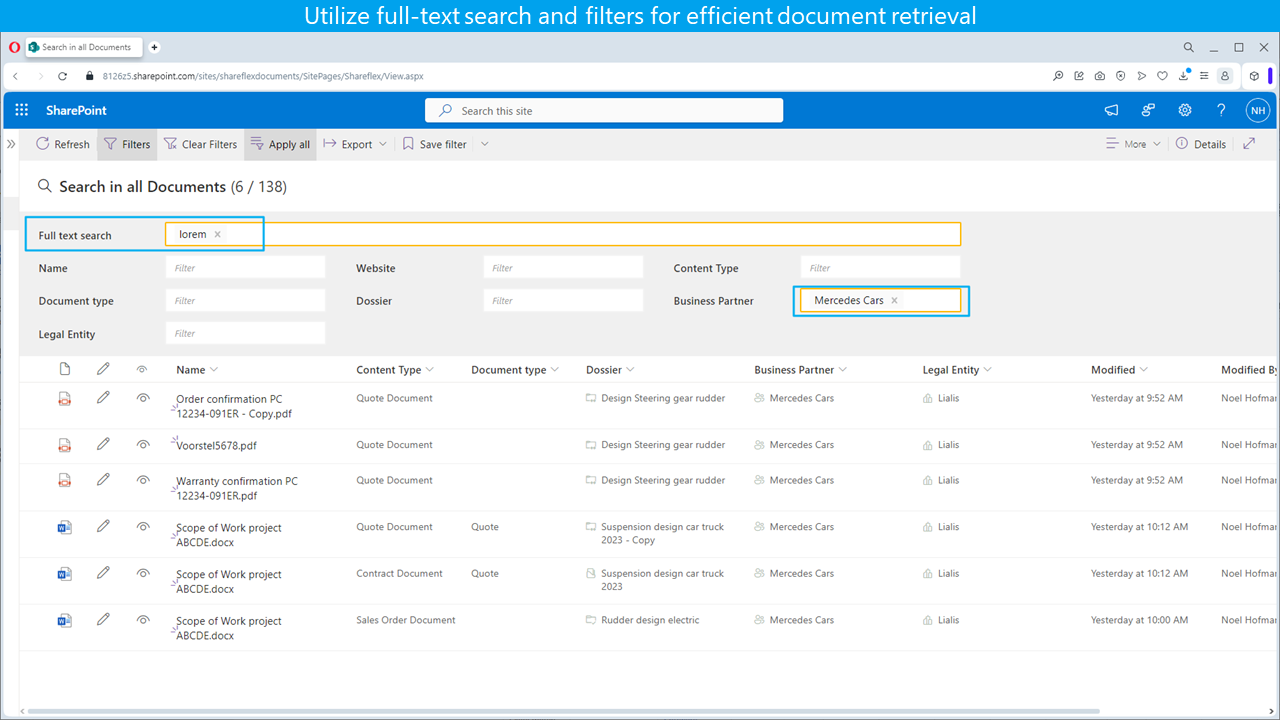Click the Website filter input field
1280x720 pixels.
click(x=563, y=267)
